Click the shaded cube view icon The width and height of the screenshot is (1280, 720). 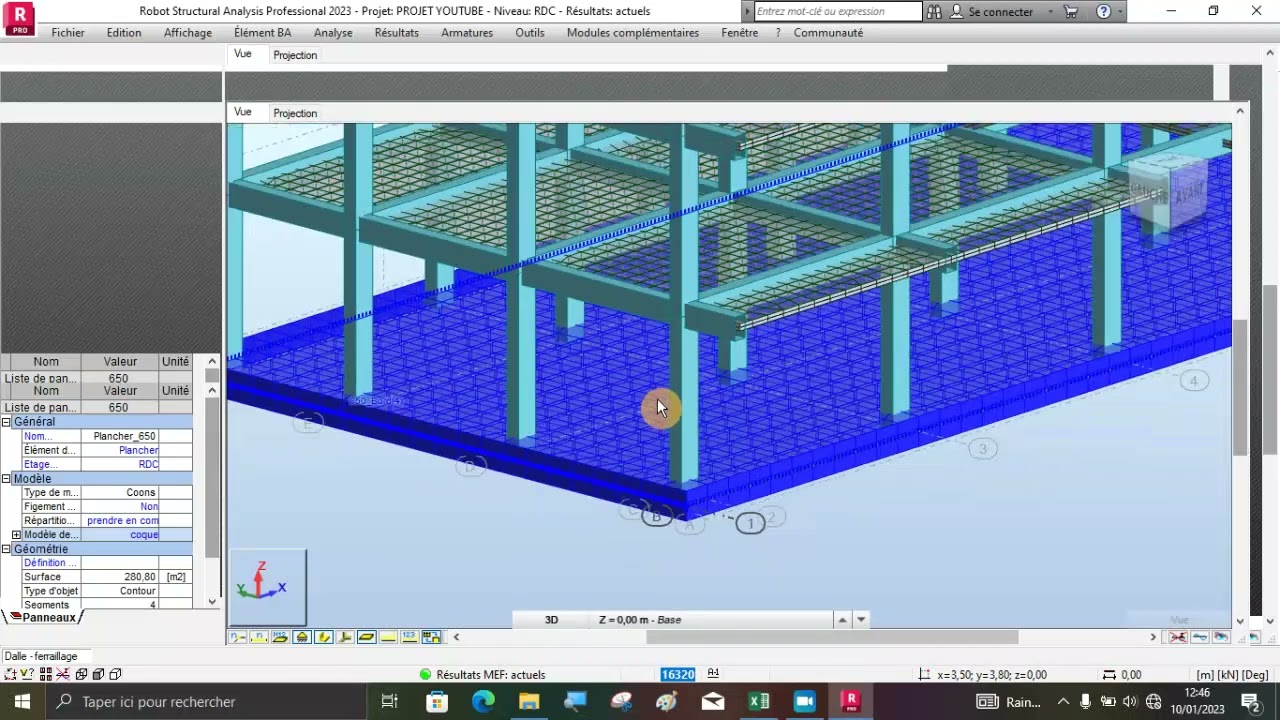(x=98, y=674)
